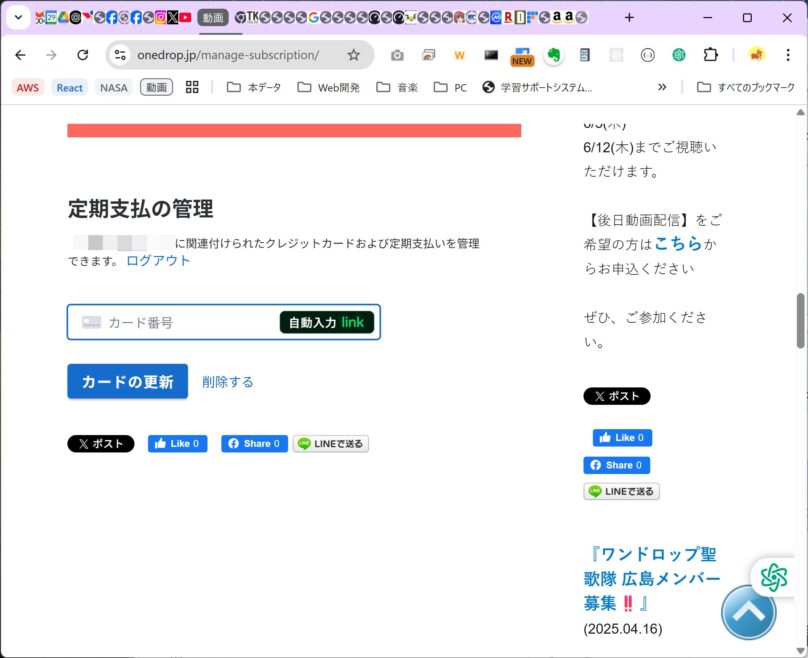Open the tab search dropdown arrow
Image resolution: width=808 pixels, height=658 pixels.
tap(18, 17)
